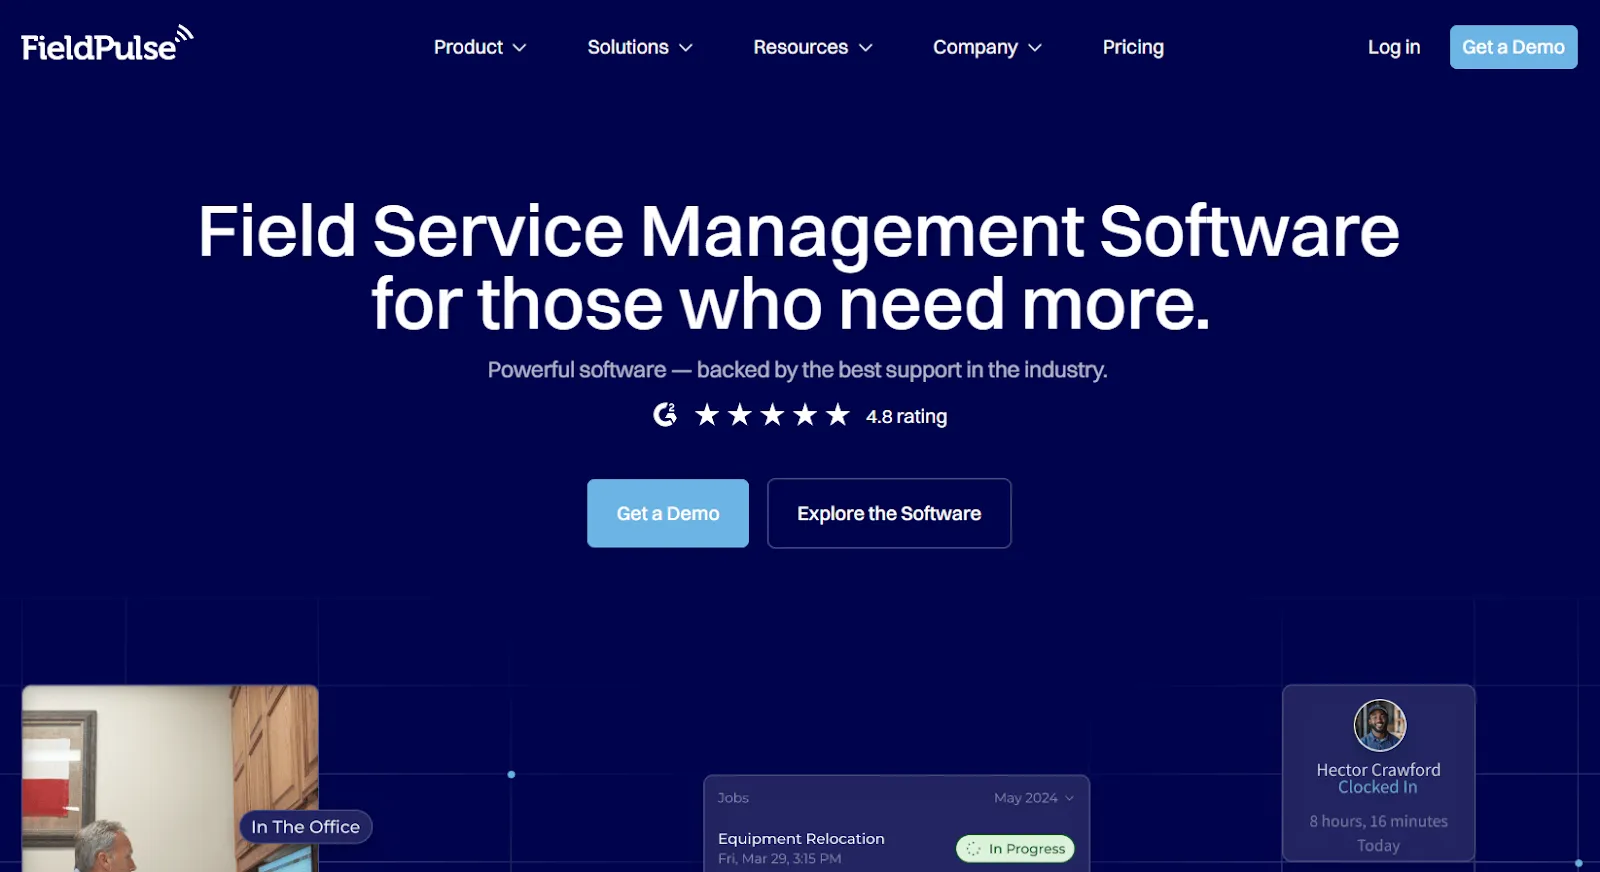Open the May 2024 month dropdown
Viewport: 1600px width, 872px height.
point(1034,798)
